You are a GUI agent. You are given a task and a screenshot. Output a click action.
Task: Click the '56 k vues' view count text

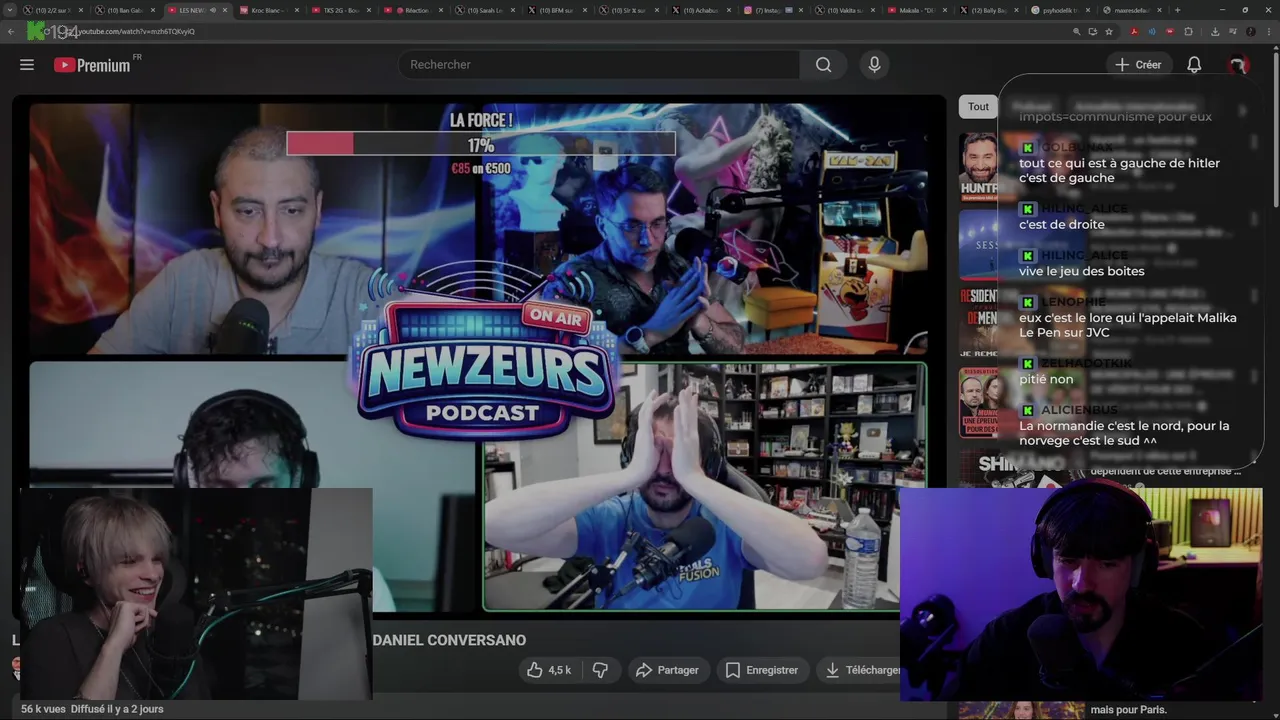[x=43, y=709]
